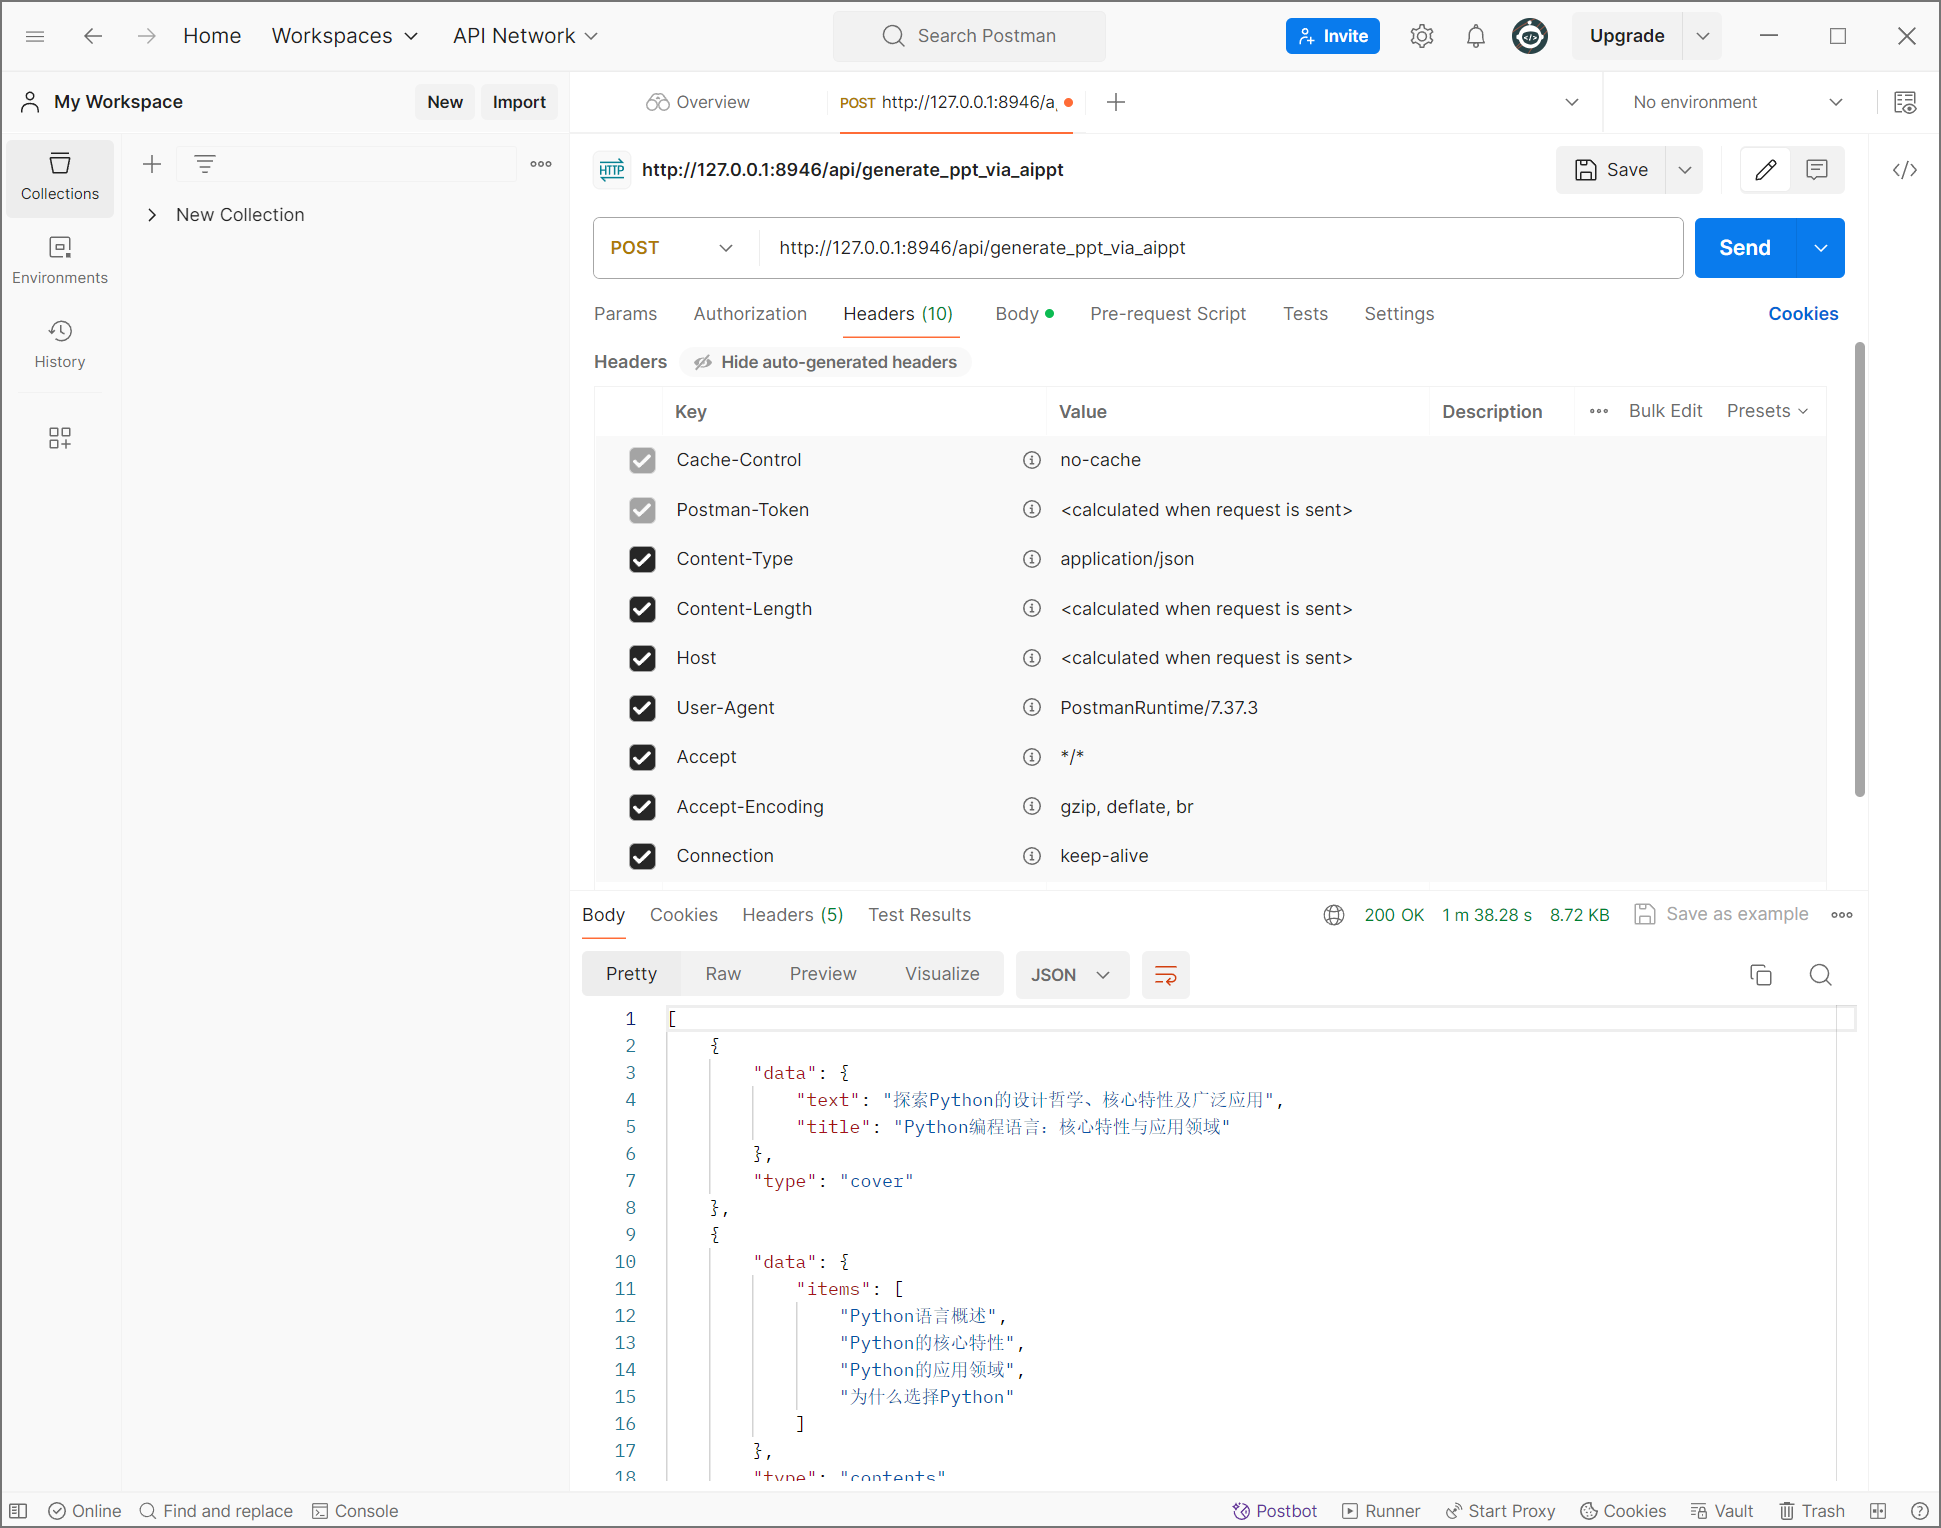Open the History sidebar panel

[60, 344]
